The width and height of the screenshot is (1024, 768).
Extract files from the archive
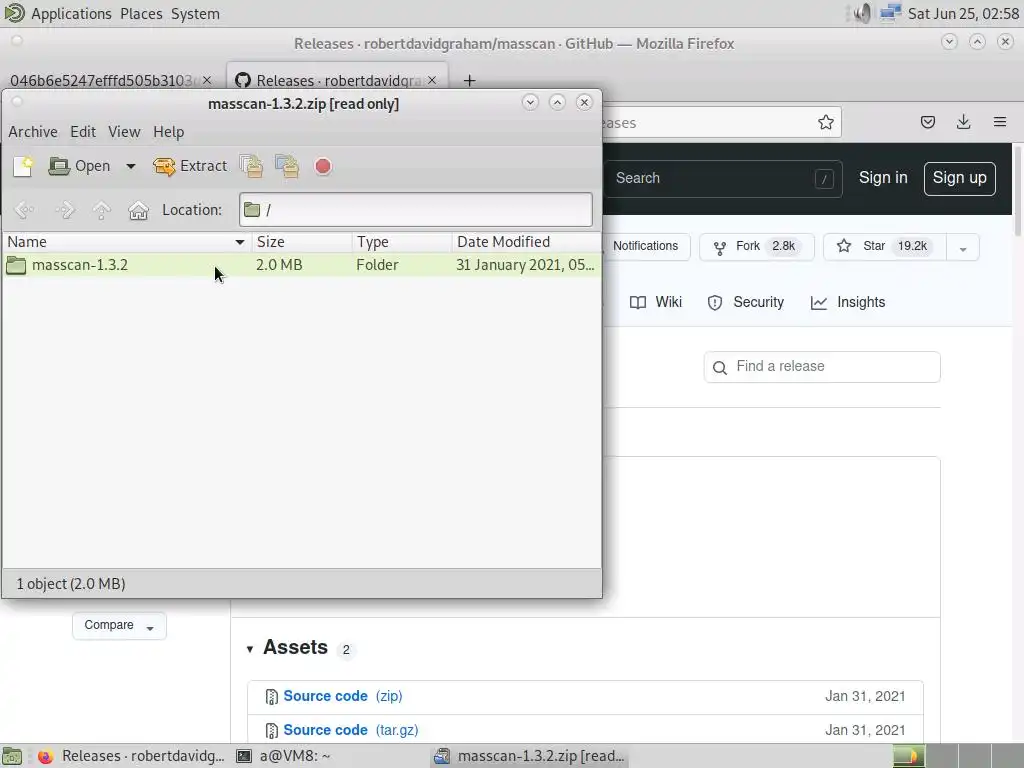click(190, 167)
